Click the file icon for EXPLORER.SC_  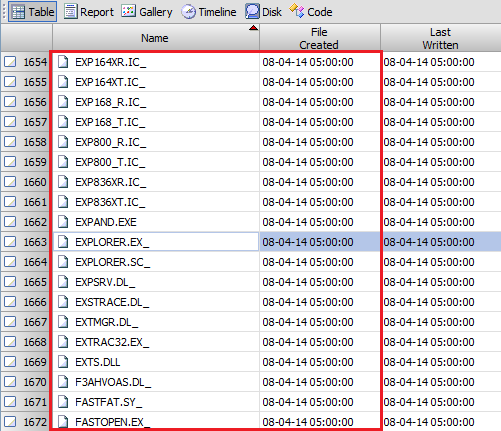[x=63, y=262]
